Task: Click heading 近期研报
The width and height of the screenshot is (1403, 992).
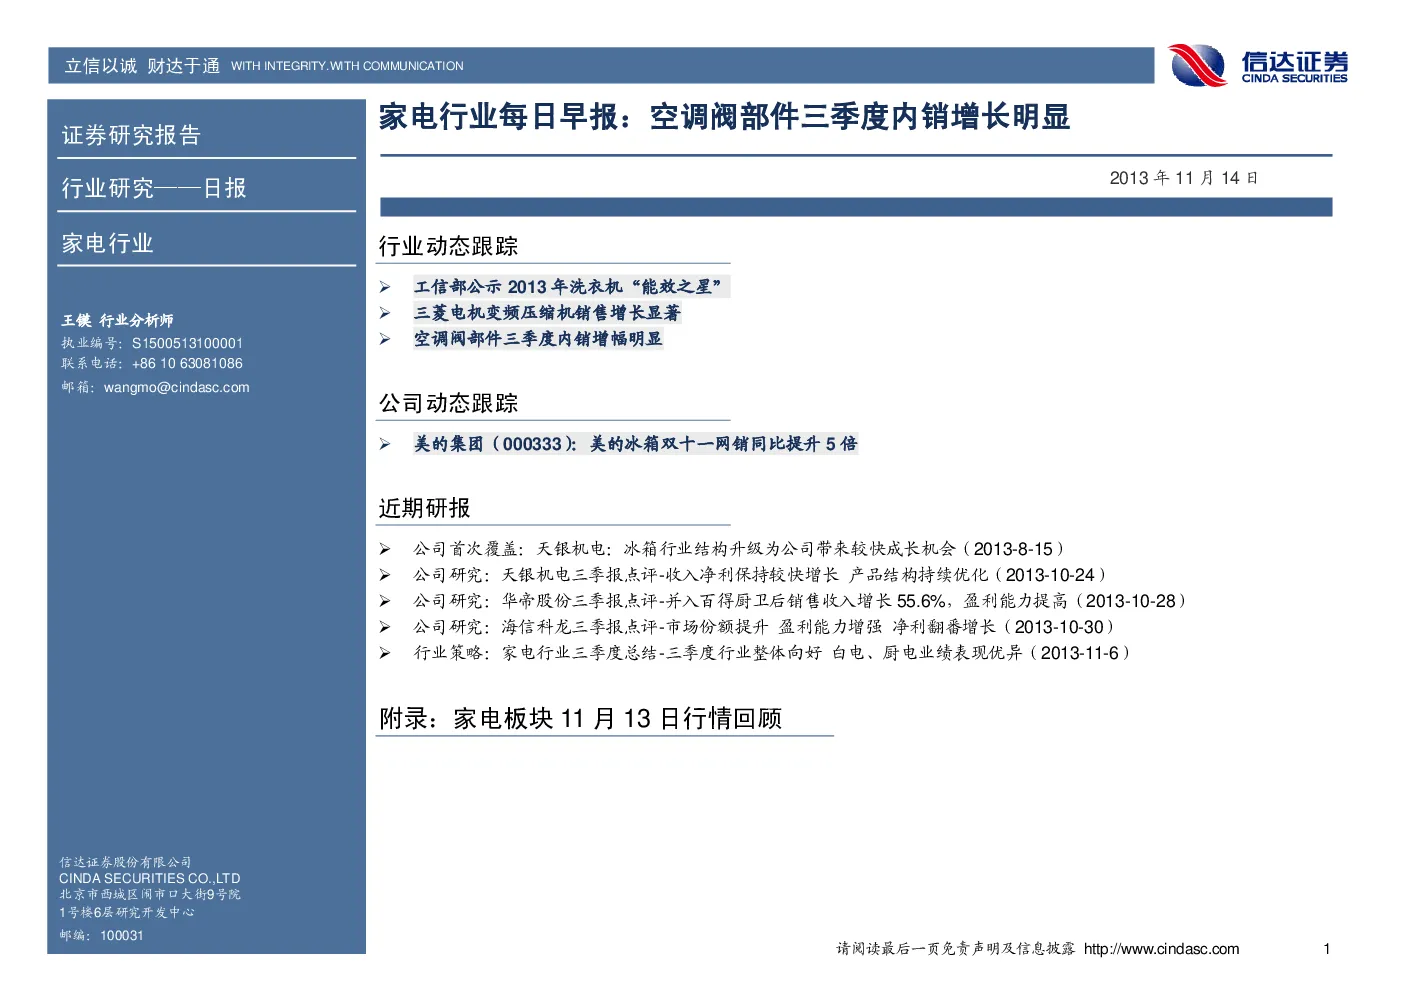Action: point(424,508)
